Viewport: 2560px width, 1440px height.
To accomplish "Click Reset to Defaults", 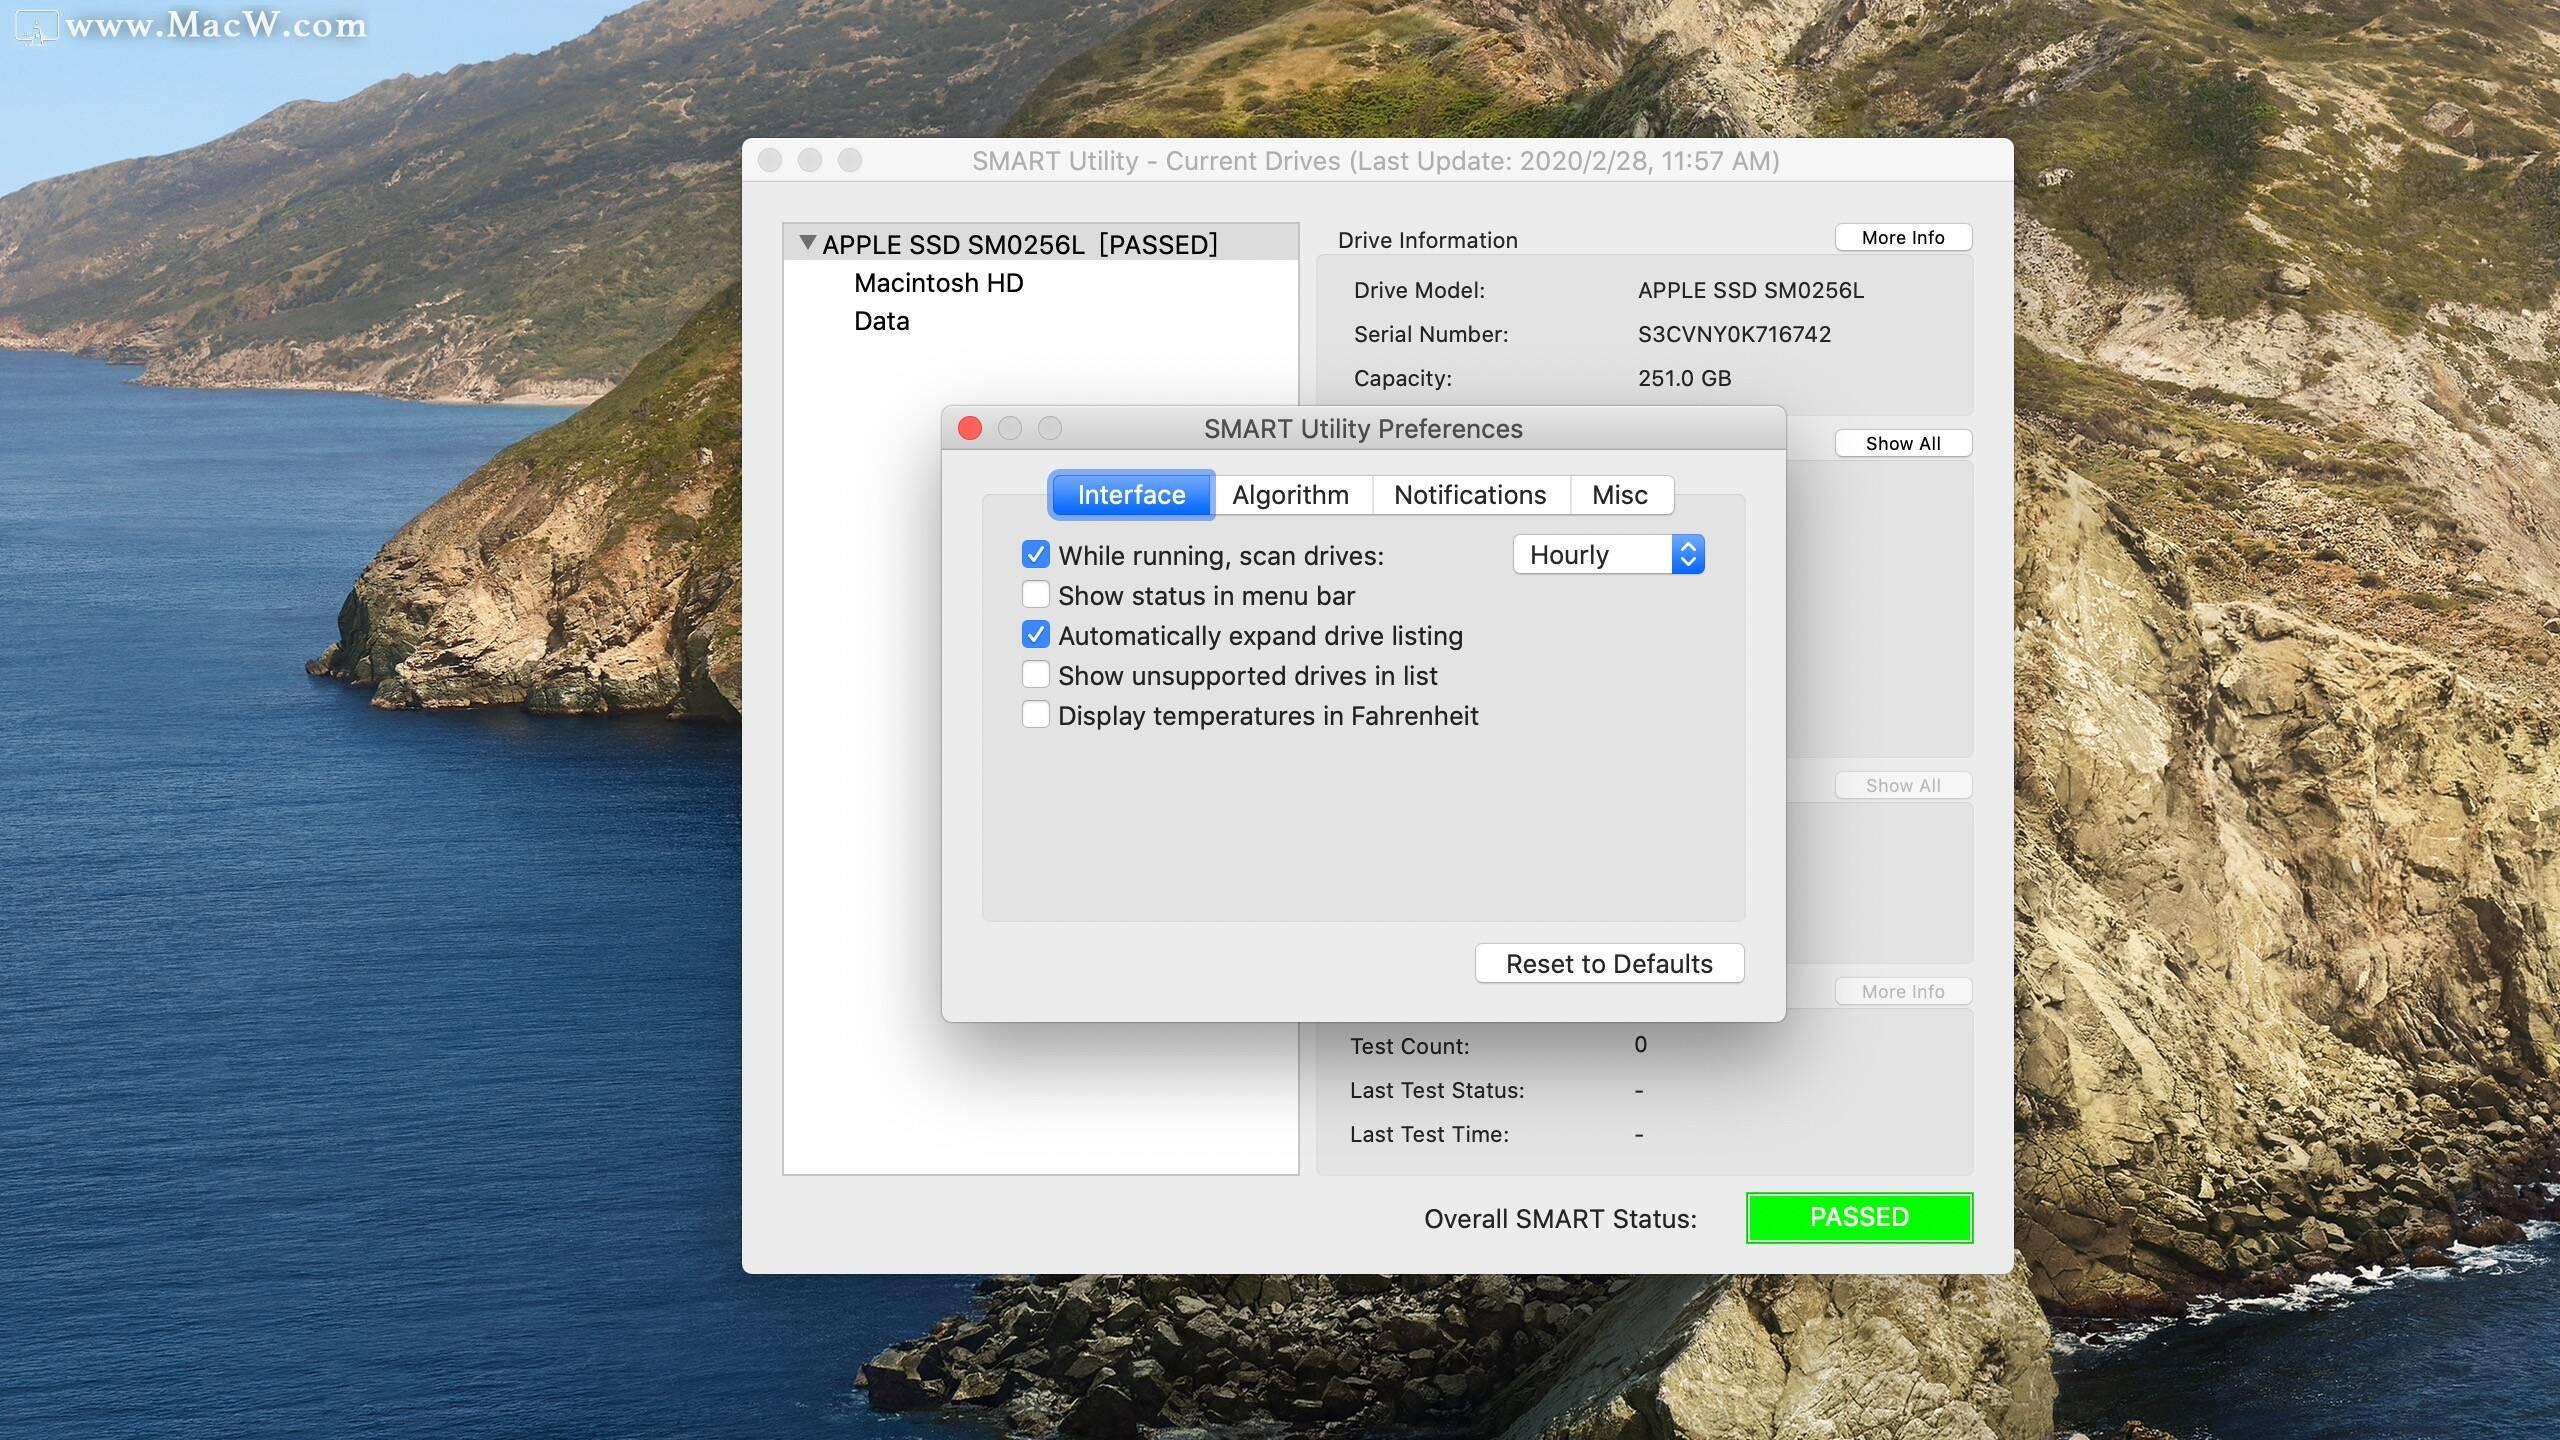I will (1608, 963).
